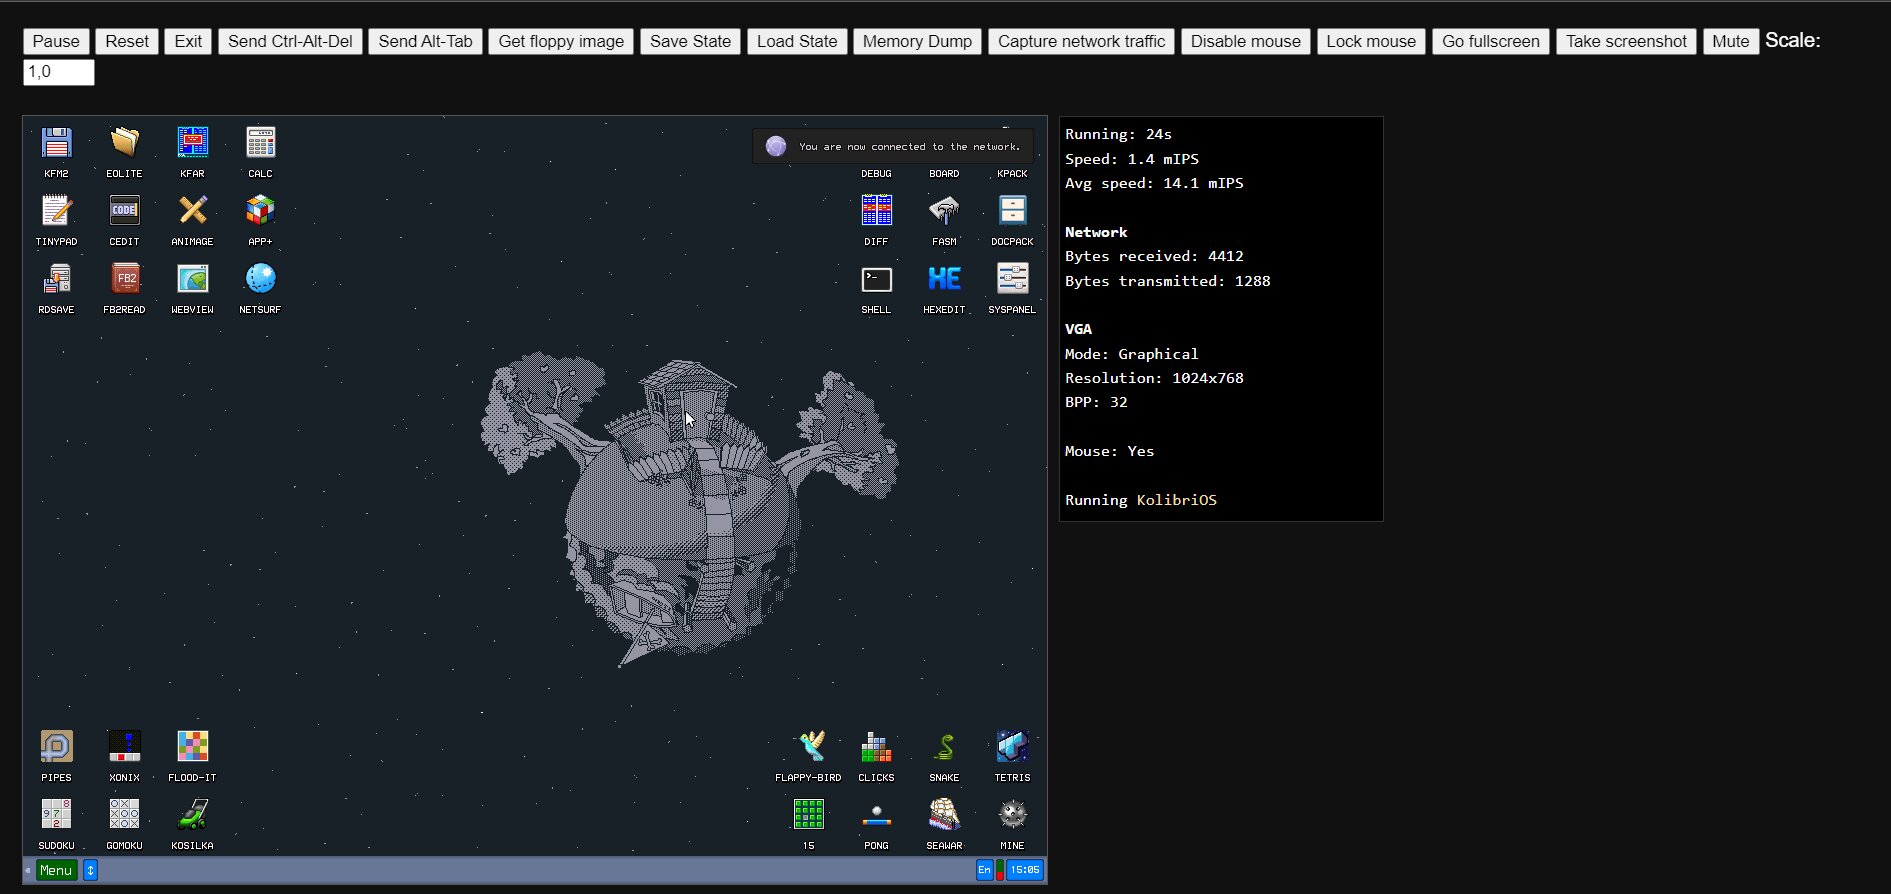Open the MINE minesweeper icon
The width and height of the screenshot is (1891, 894).
tap(1012, 815)
